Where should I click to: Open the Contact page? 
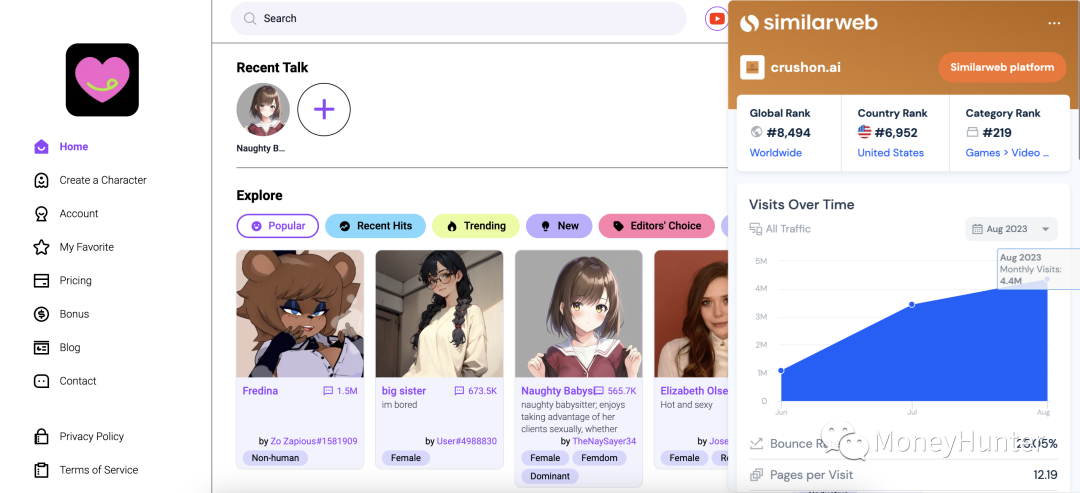point(78,381)
